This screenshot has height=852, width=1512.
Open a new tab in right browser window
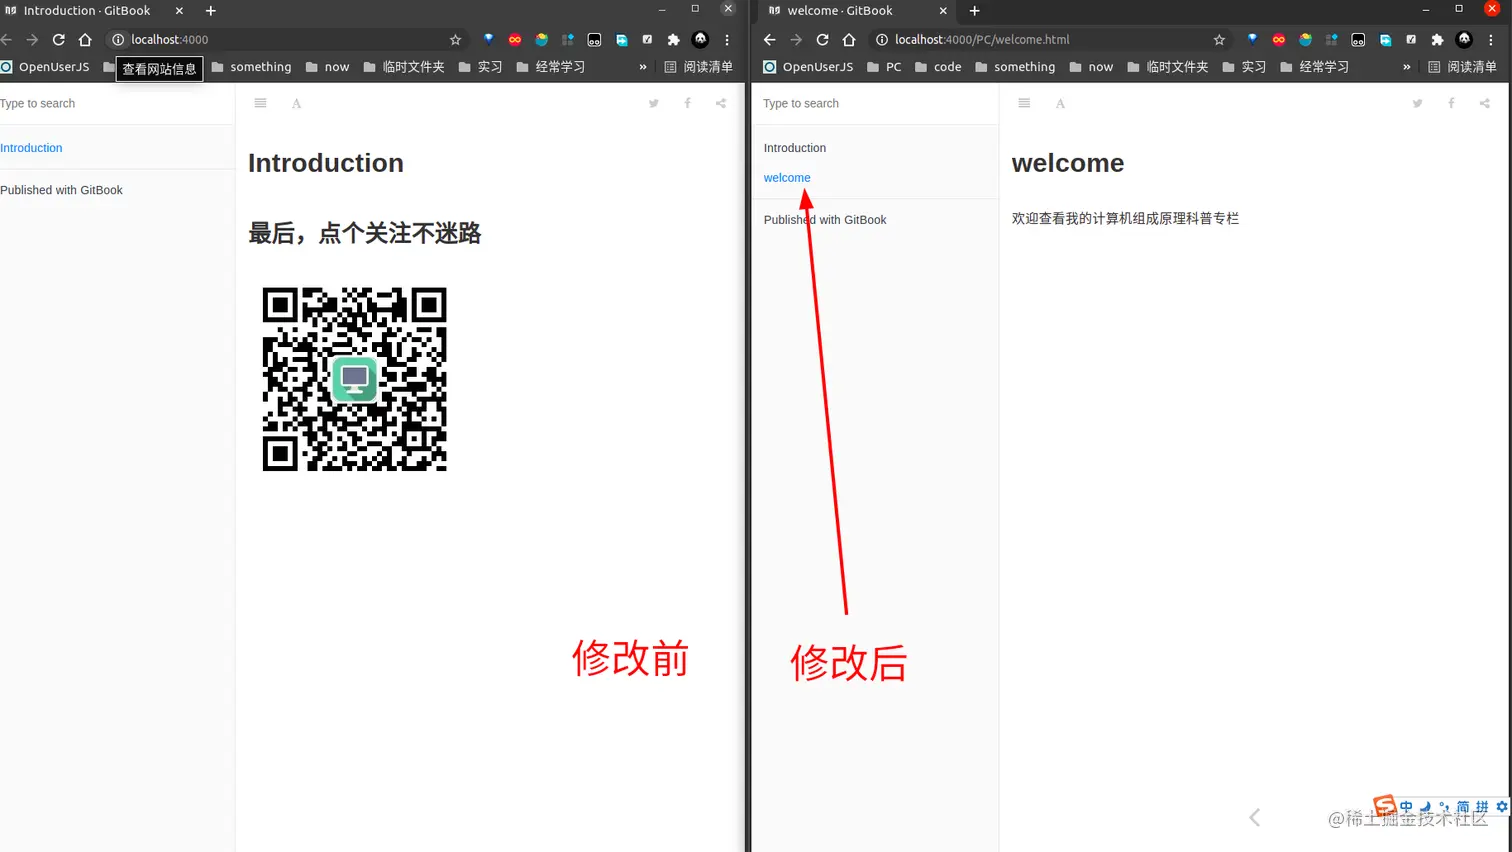coord(974,11)
